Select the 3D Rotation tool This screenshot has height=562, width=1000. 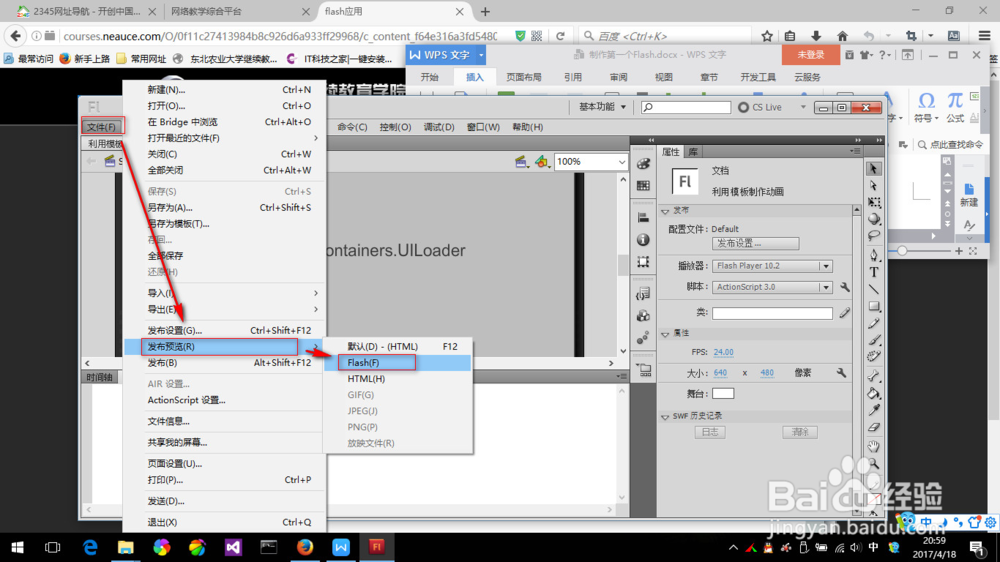(874, 219)
